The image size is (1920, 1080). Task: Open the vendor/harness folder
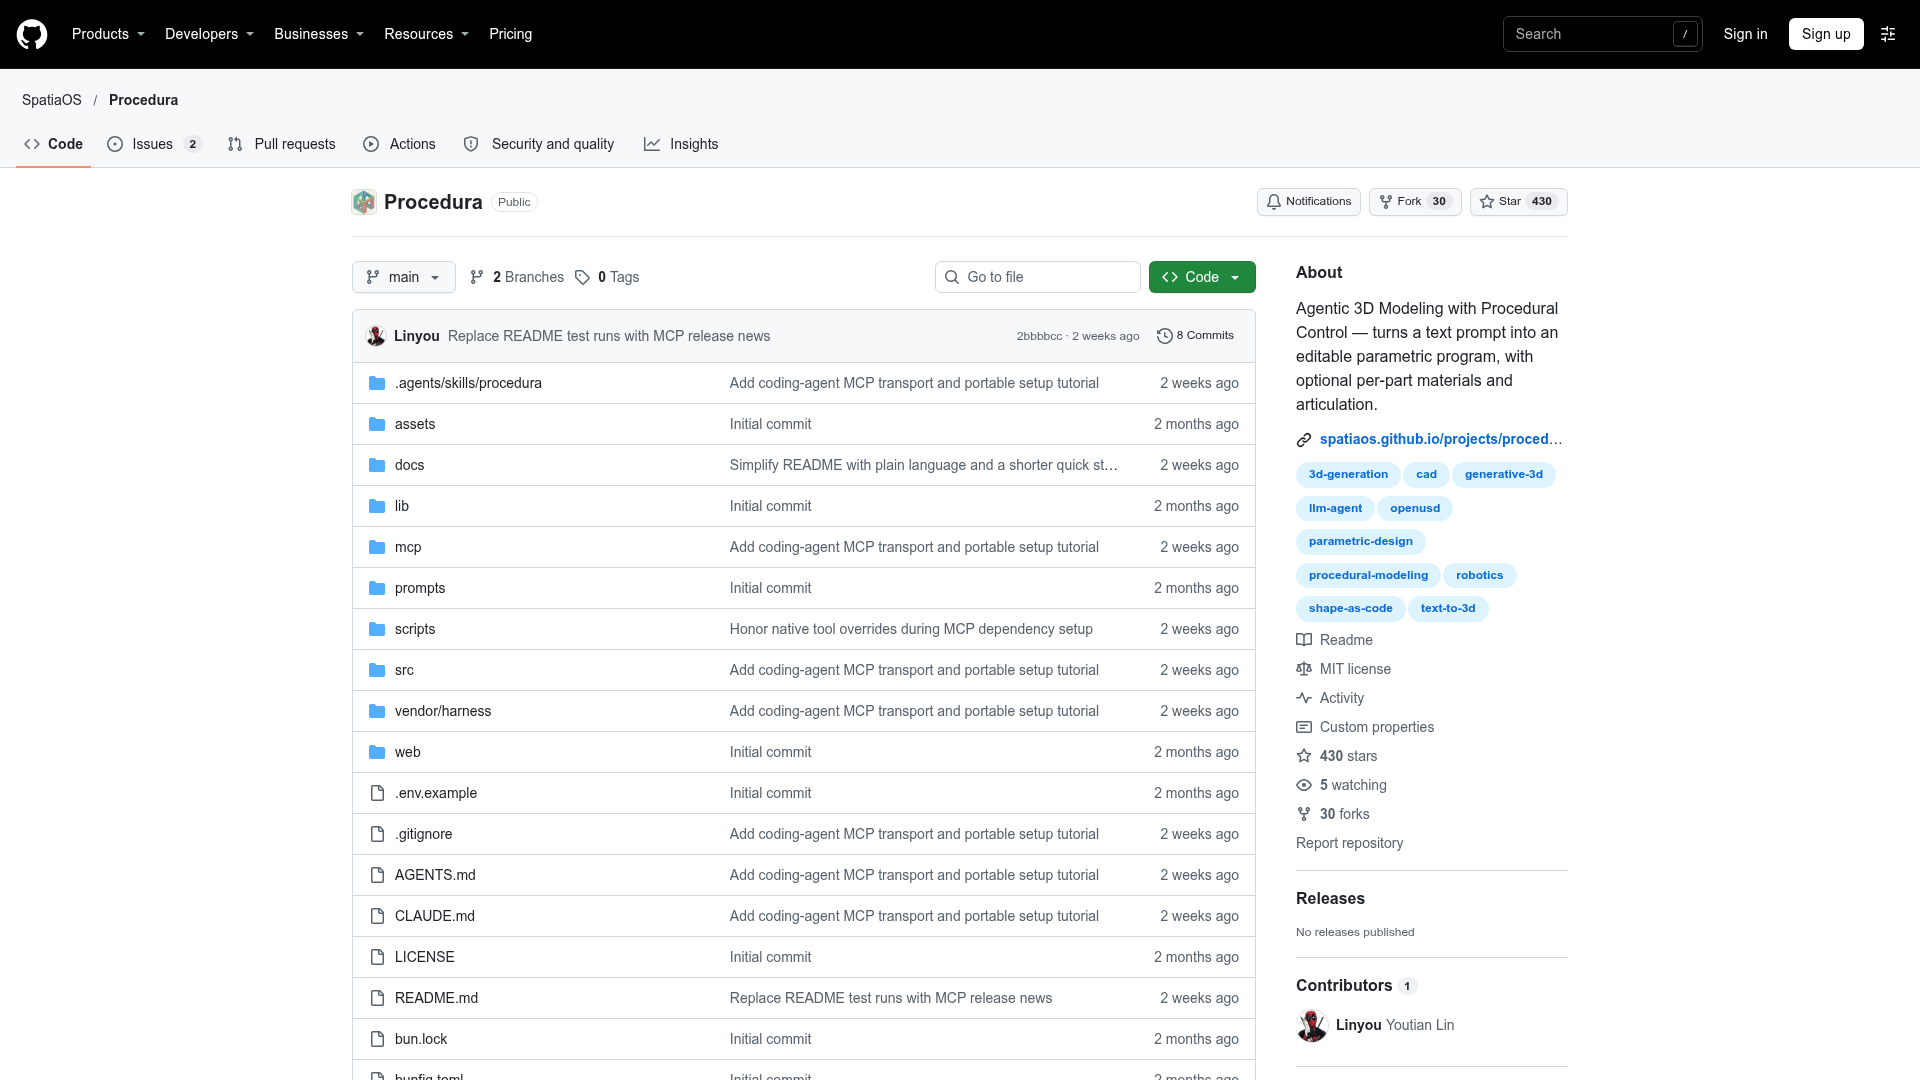pyautogui.click(x=443, y=711)
